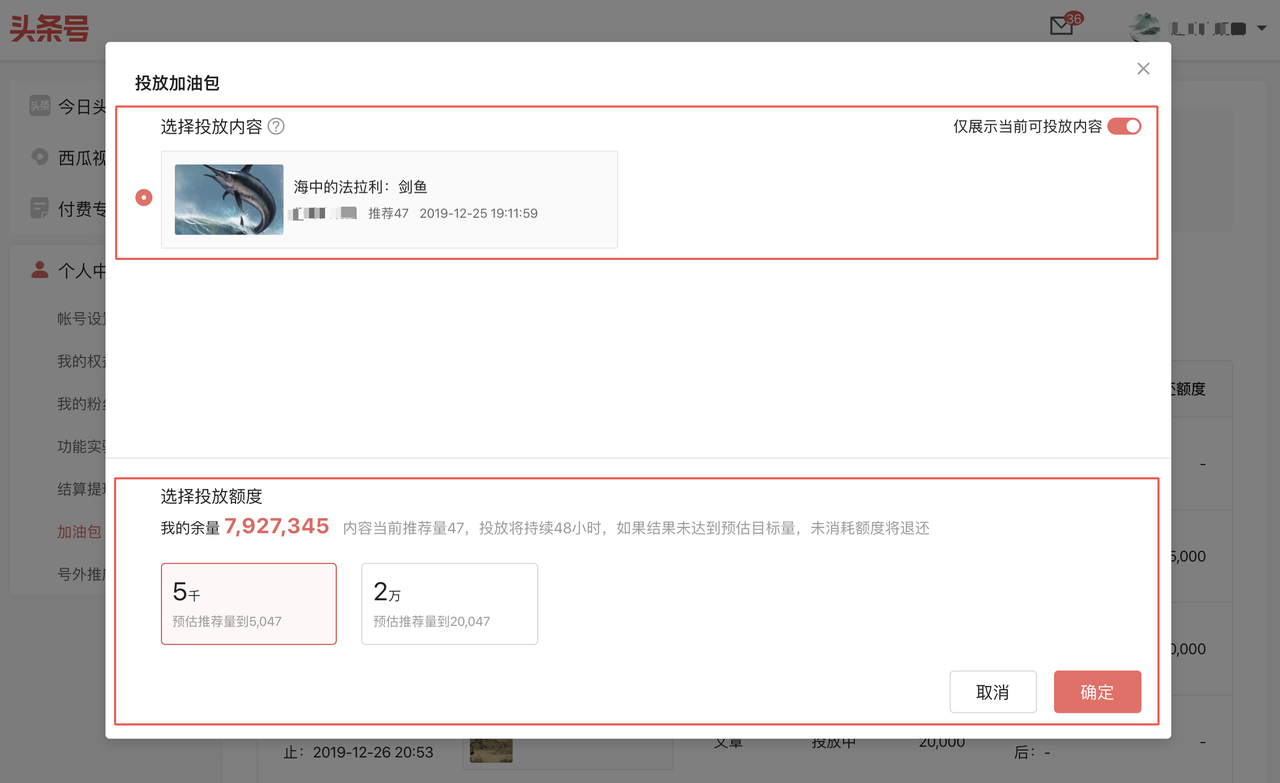Open 帐号设置 in the sidebar menu
Image resolution: width=1280 pixels, height=783 pixels.
pos(82,318)
